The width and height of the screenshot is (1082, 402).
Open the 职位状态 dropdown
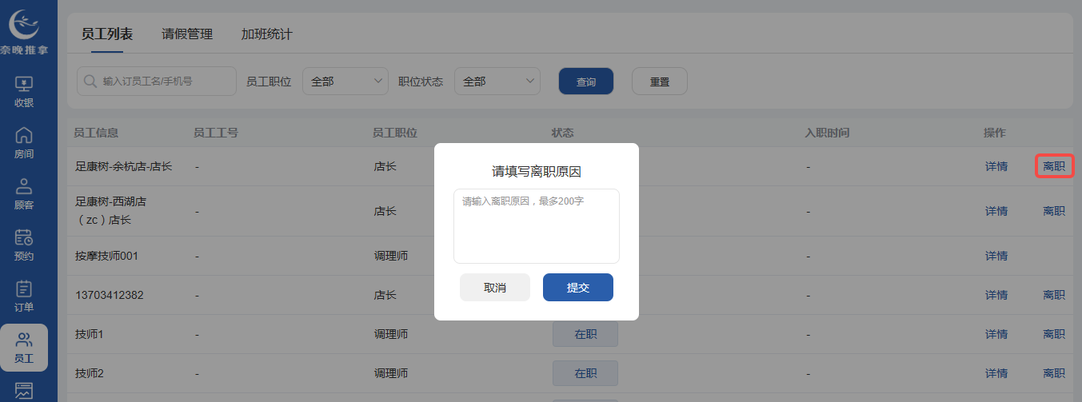coord(497,81)
